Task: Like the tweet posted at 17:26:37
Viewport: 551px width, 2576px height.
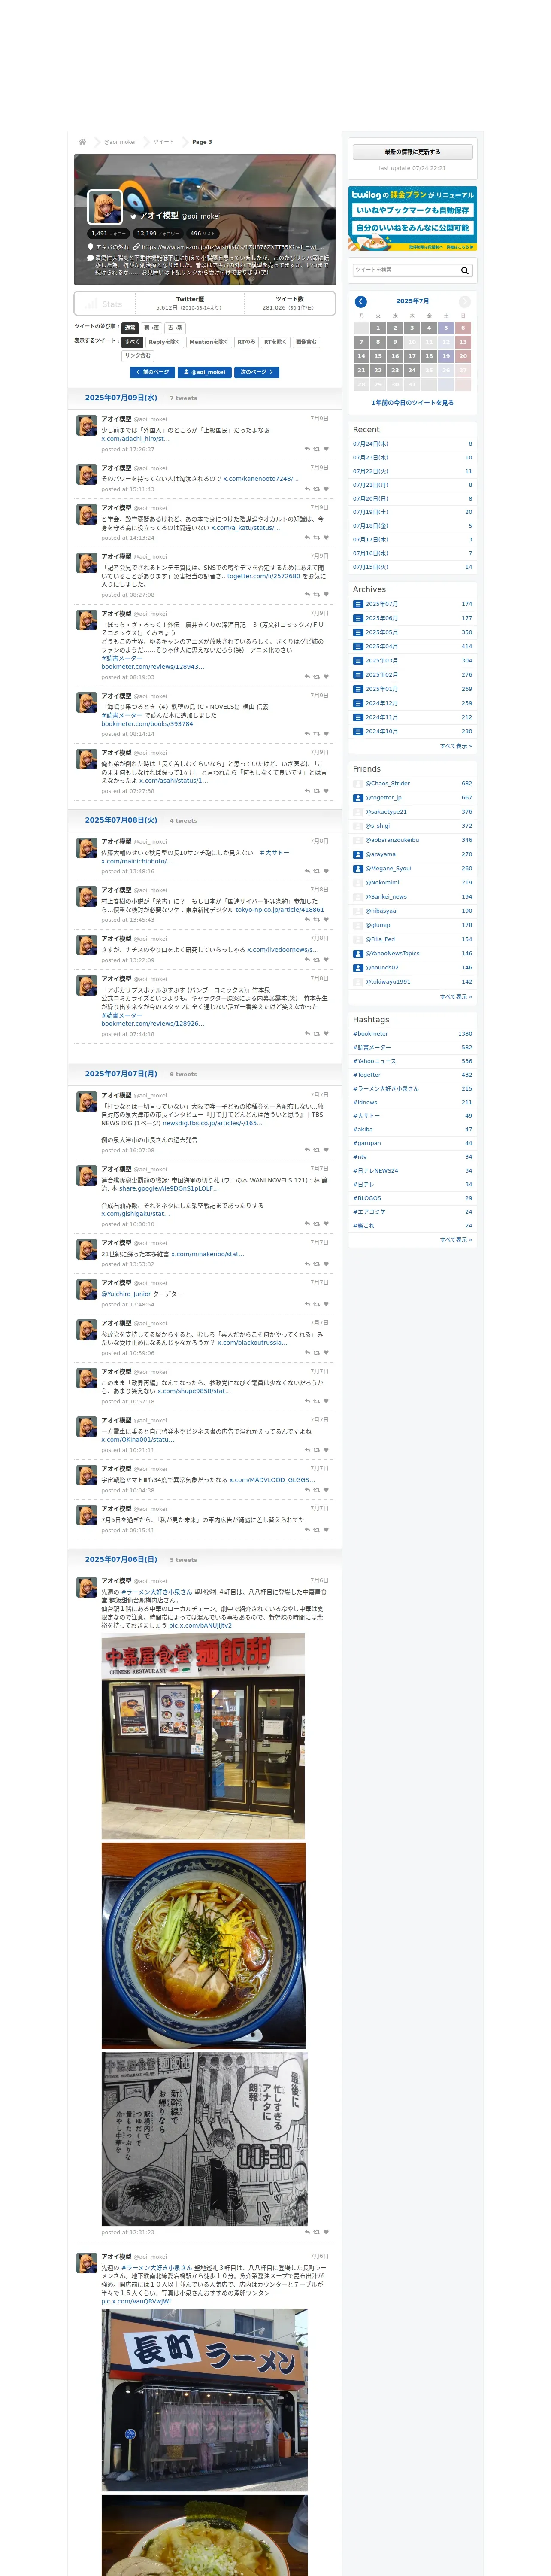Action: [326, 449]
